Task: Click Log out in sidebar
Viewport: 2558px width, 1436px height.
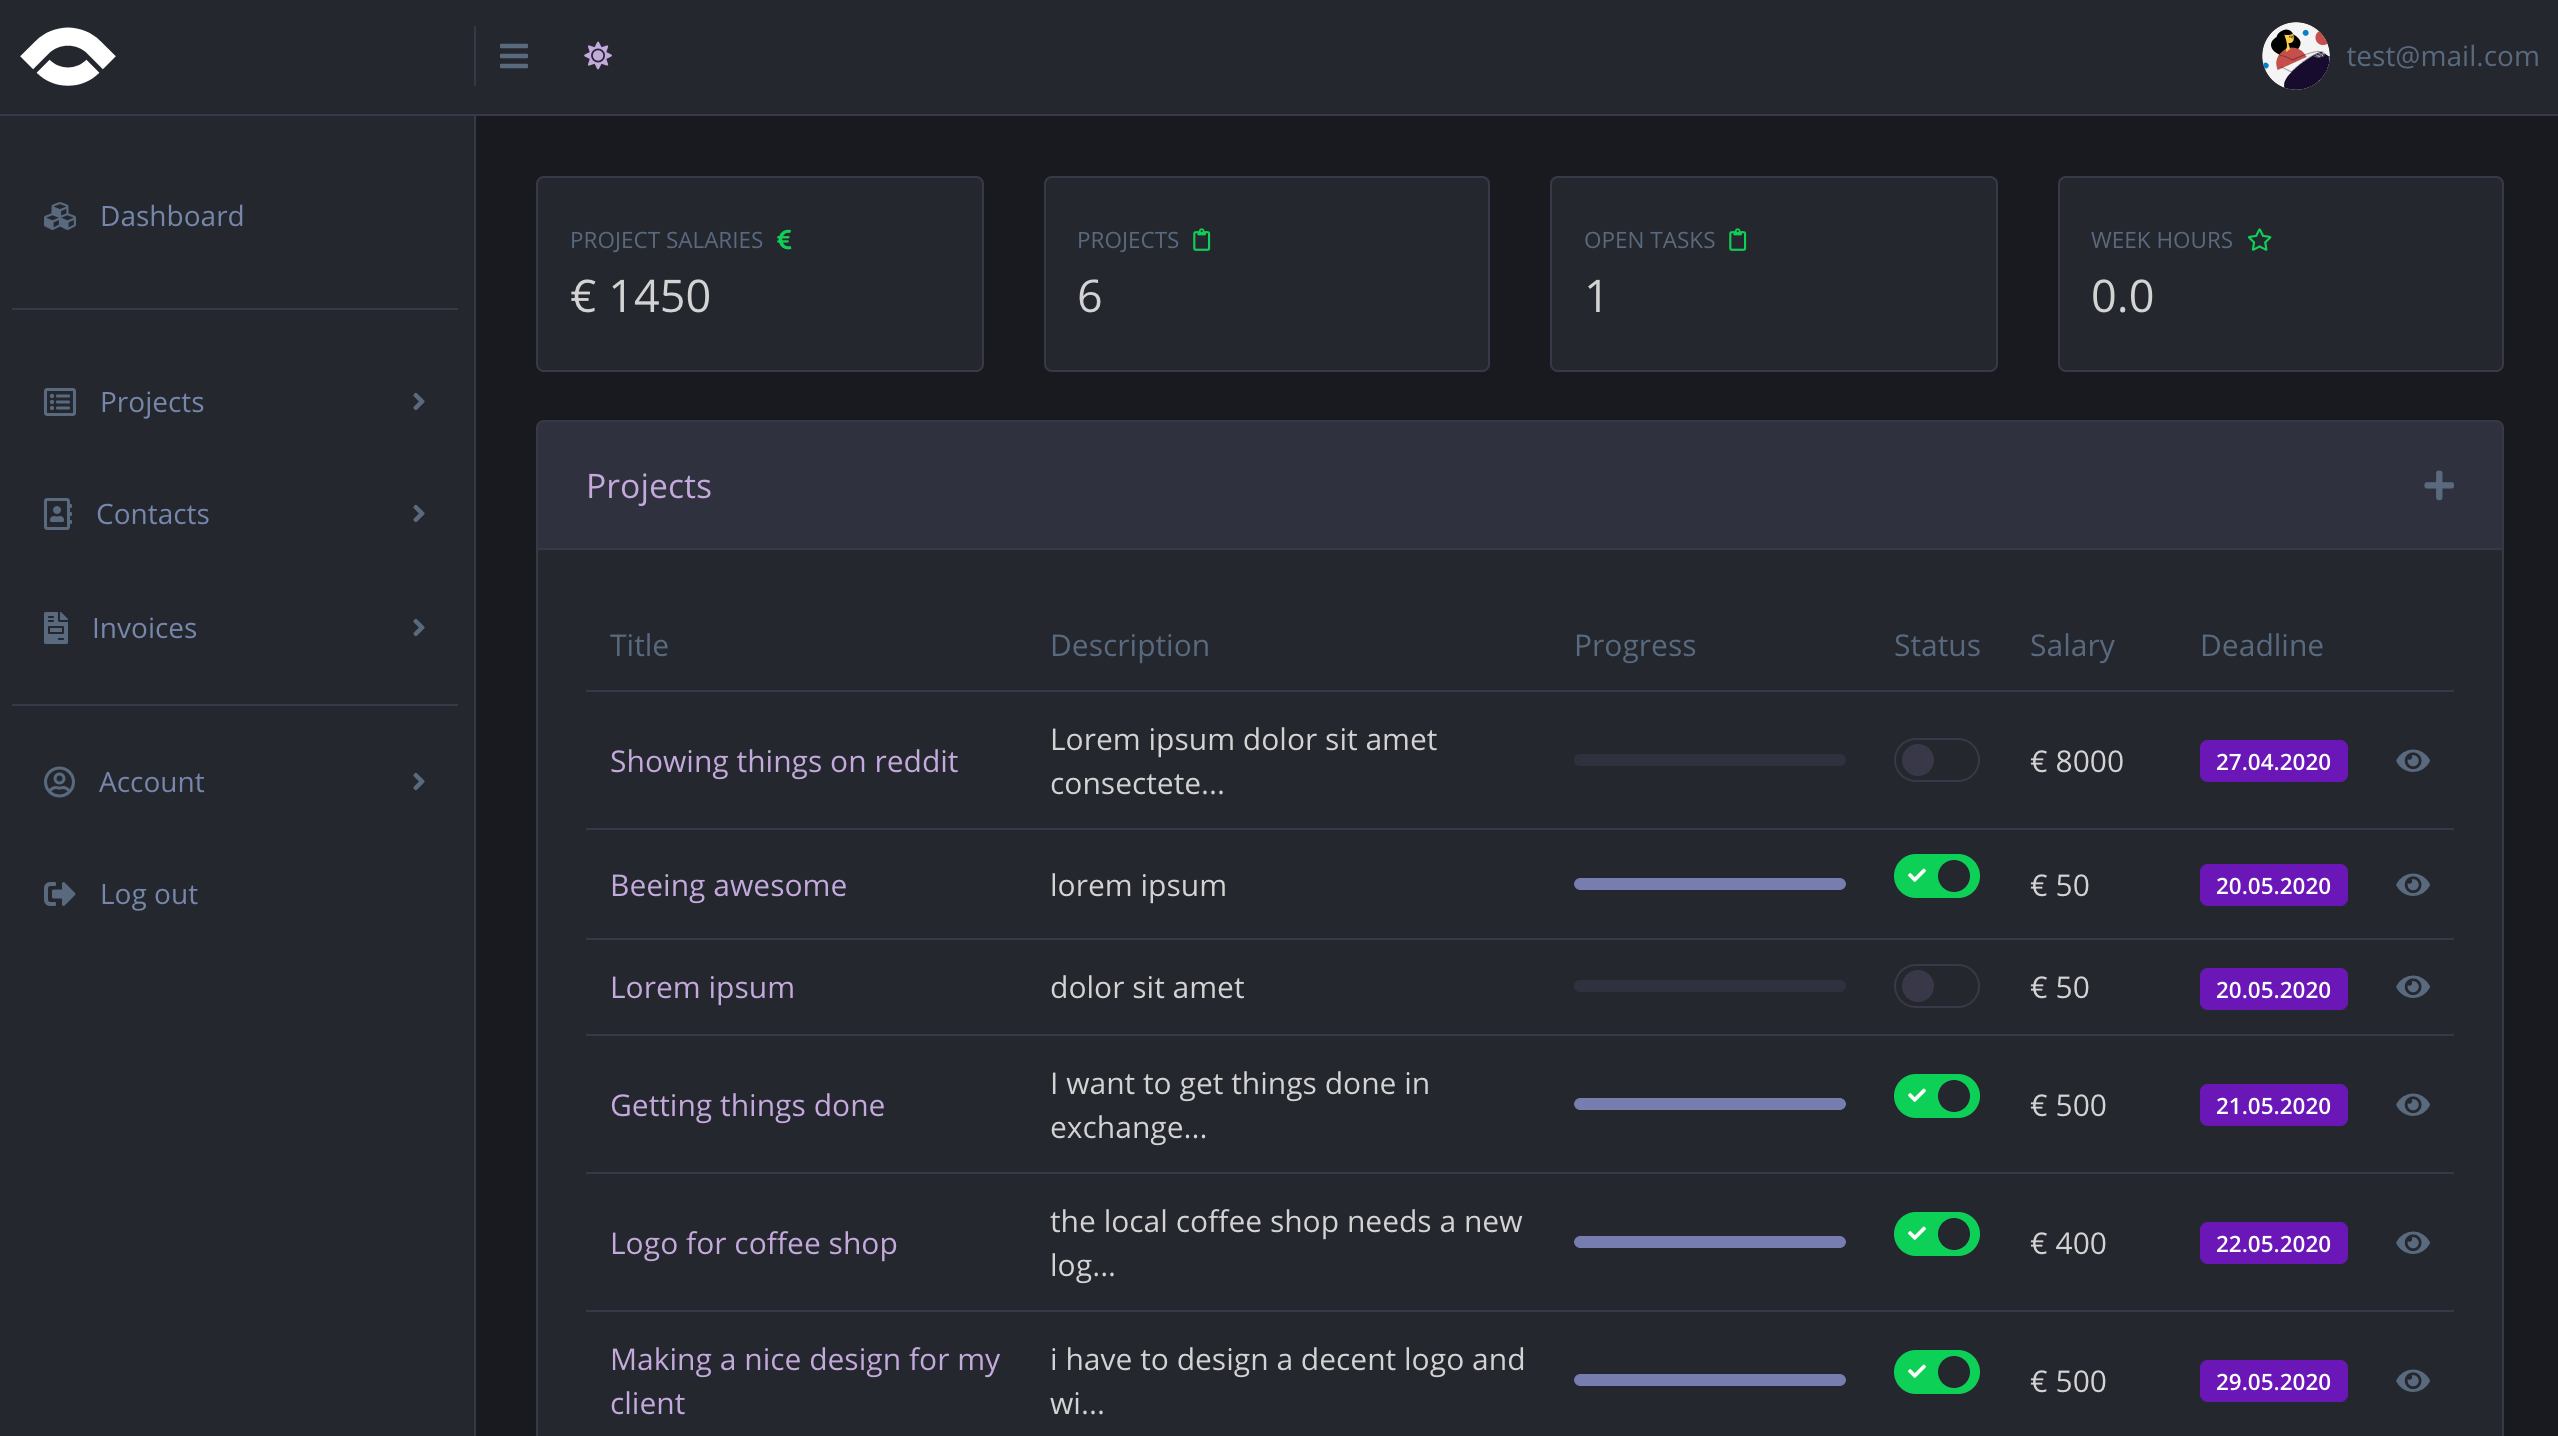Action: [x=148, y=894]
